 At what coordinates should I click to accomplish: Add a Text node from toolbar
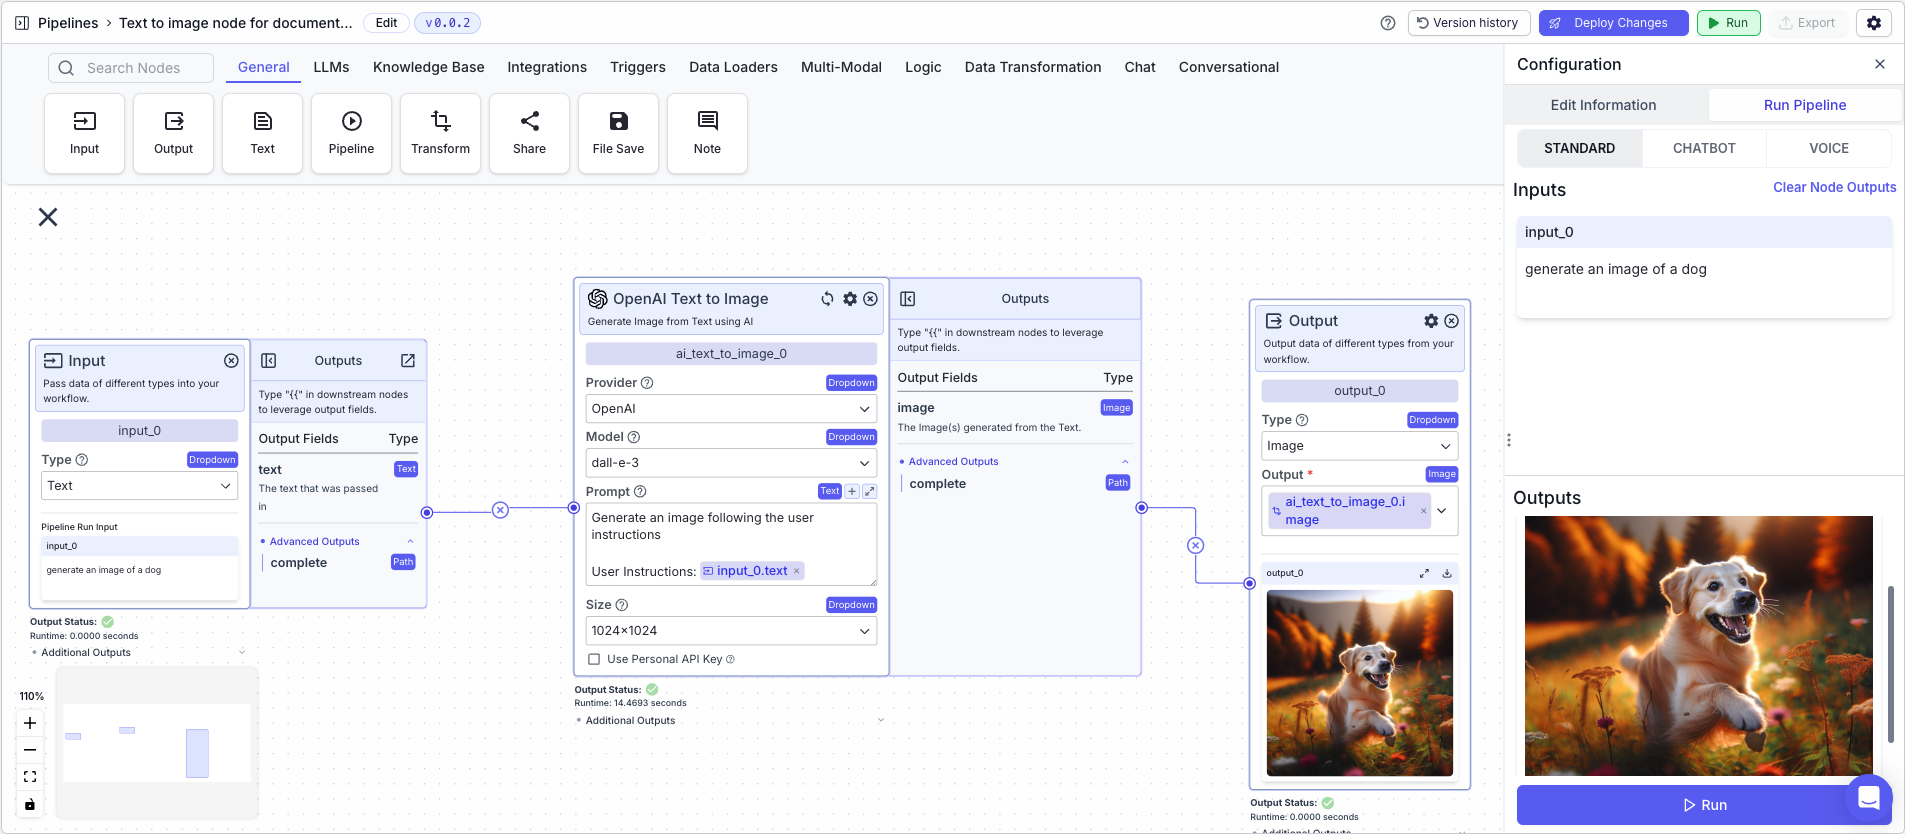click(262, 133)
